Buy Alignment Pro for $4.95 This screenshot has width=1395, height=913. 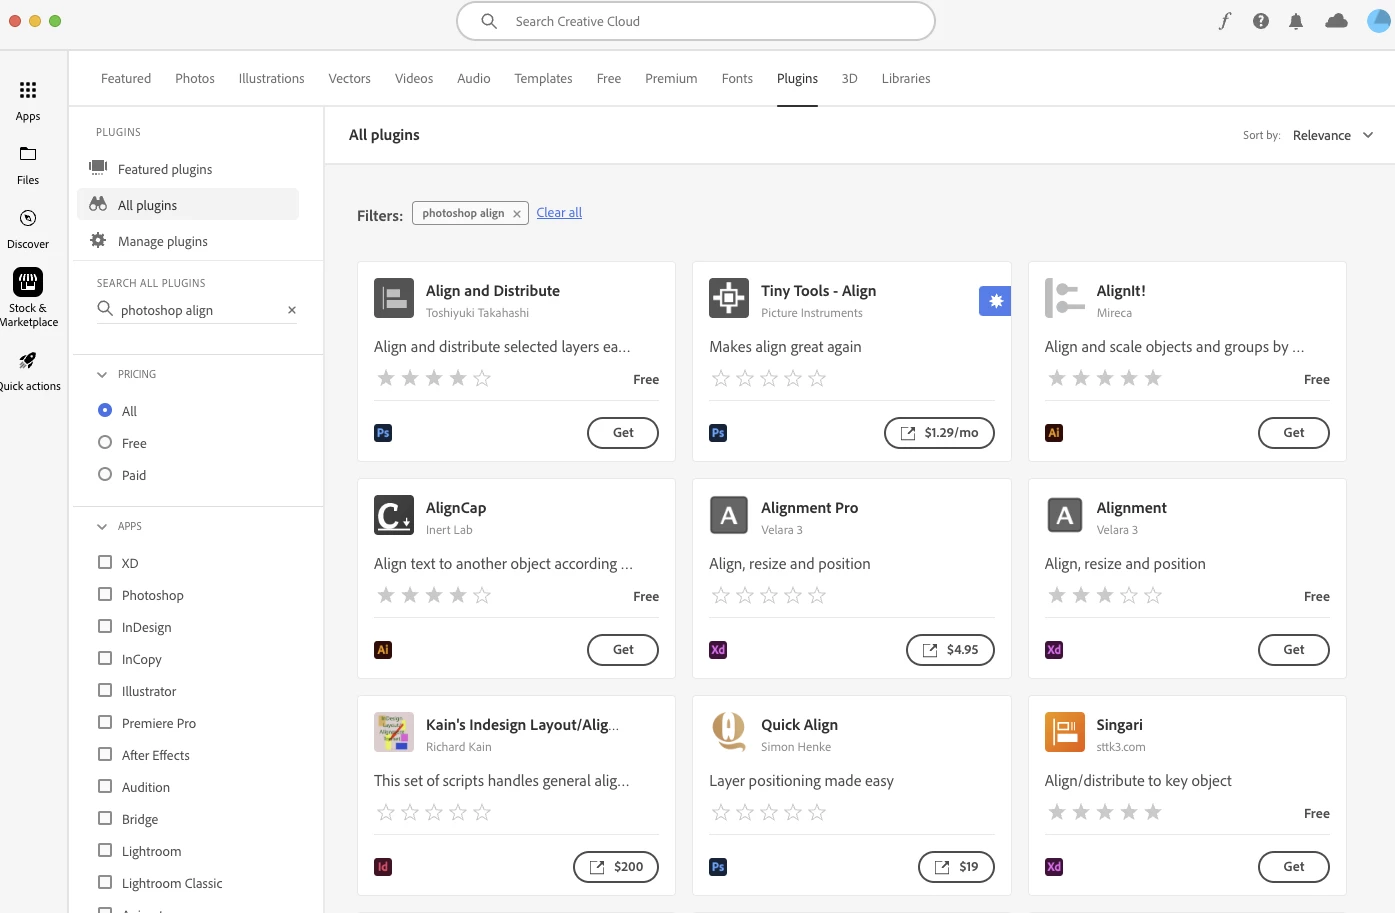(x=950, y=650)
